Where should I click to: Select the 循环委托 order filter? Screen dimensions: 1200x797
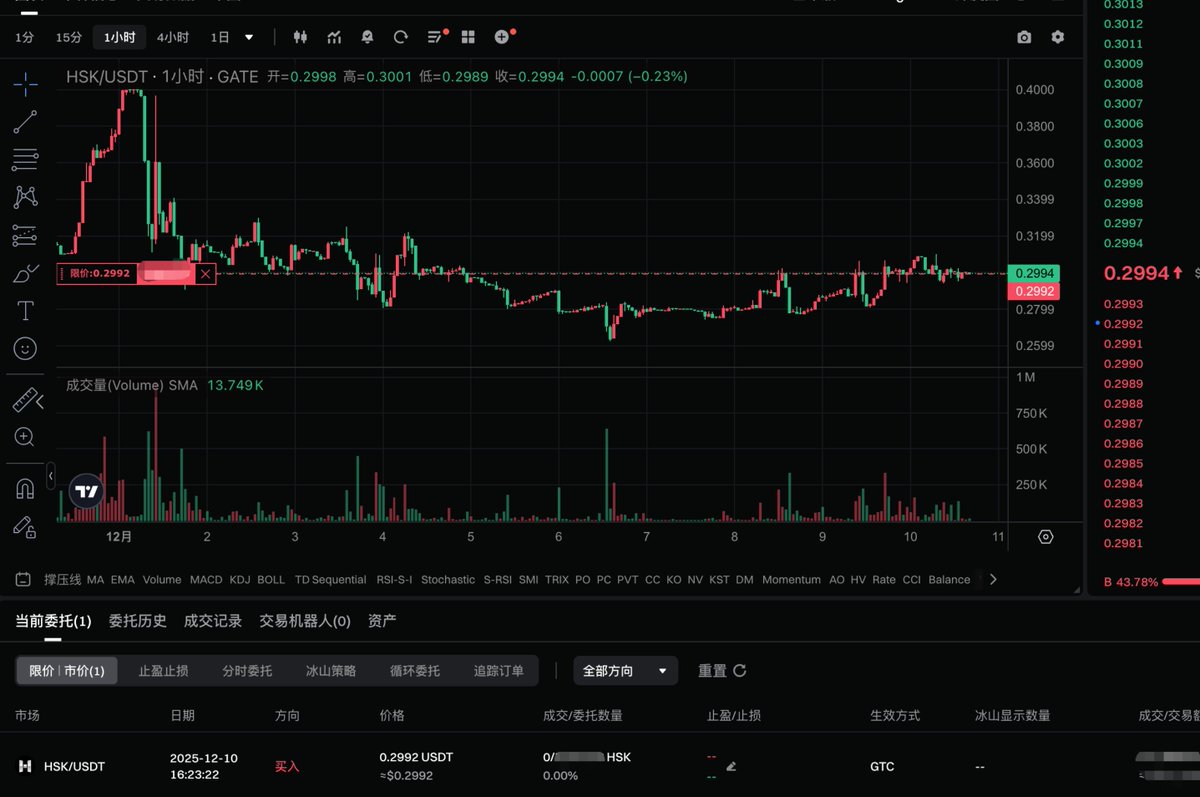coord(415,671)
